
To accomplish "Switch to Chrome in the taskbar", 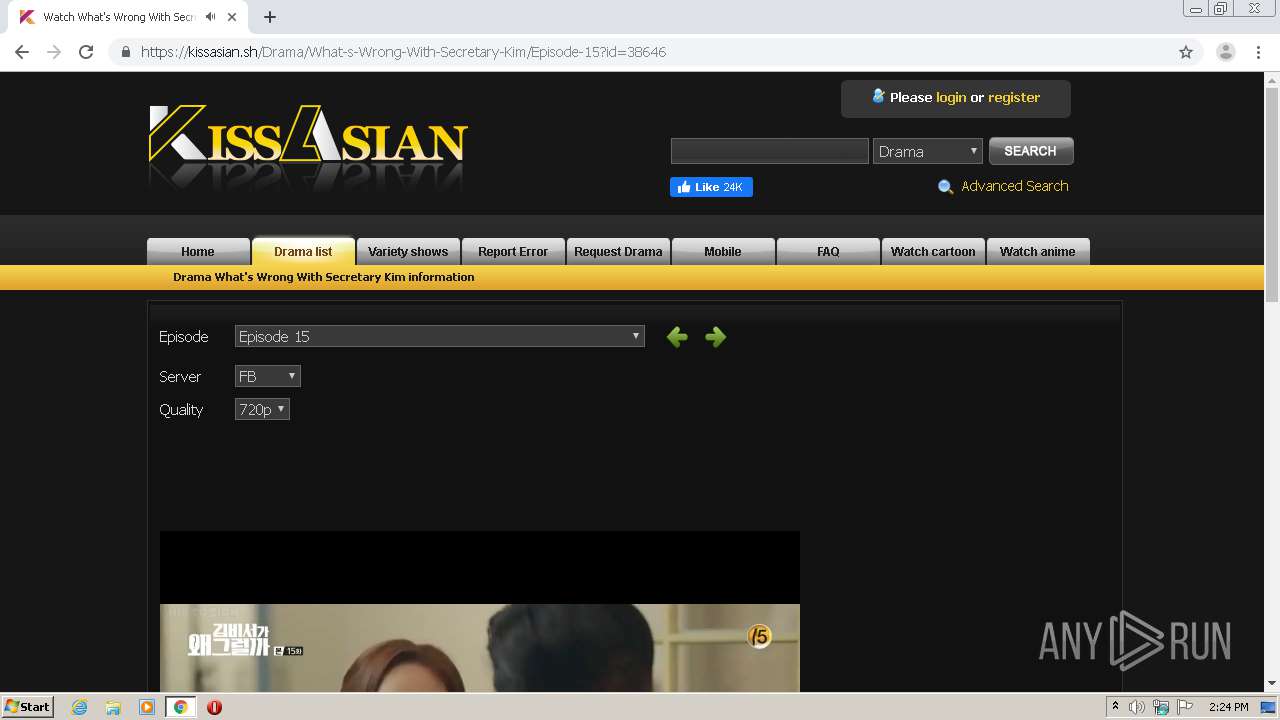I will [181, 707].
